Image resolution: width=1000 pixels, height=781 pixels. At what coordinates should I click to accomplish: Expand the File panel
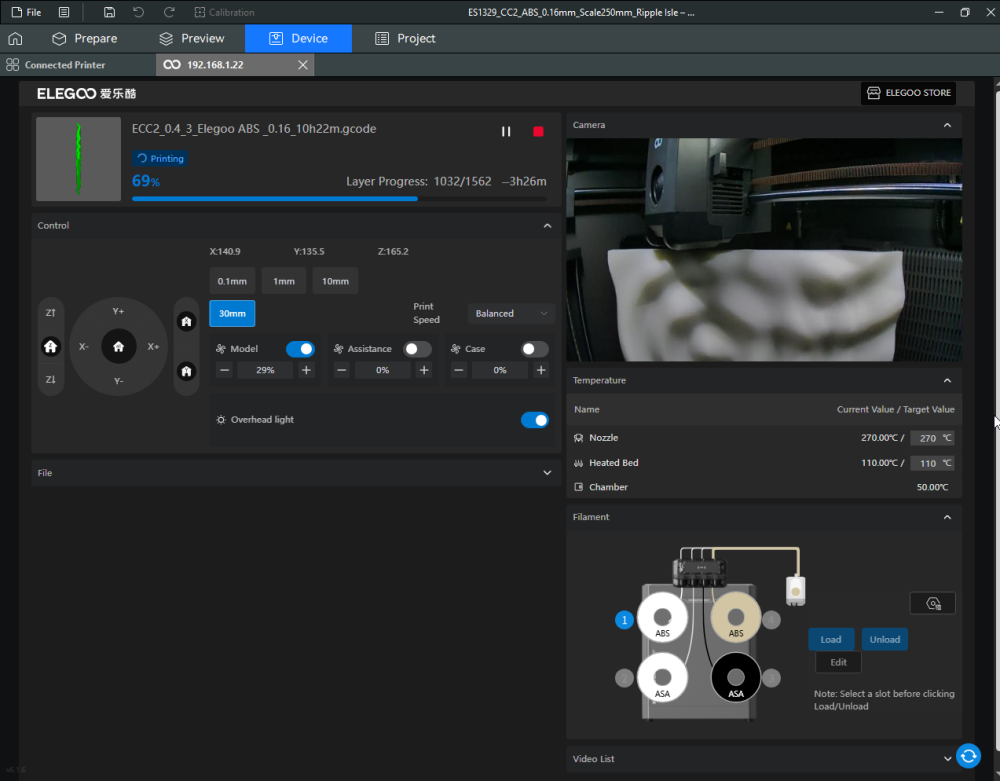click(546, 473)
